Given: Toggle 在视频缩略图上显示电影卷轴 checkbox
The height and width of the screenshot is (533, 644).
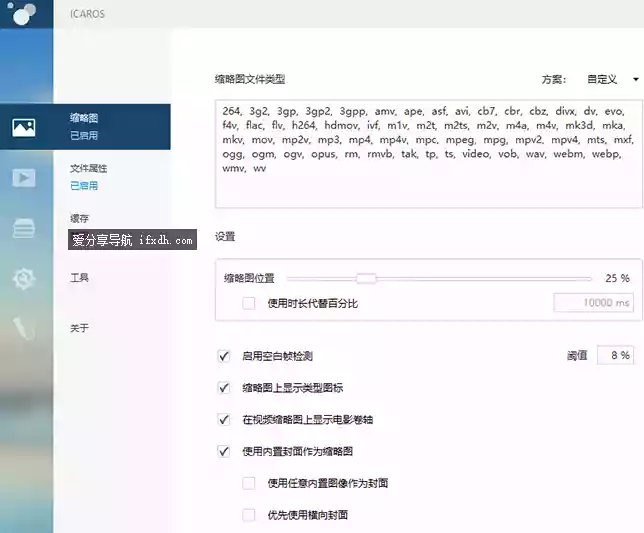Looking at the screenshot, I should point(224,420).
